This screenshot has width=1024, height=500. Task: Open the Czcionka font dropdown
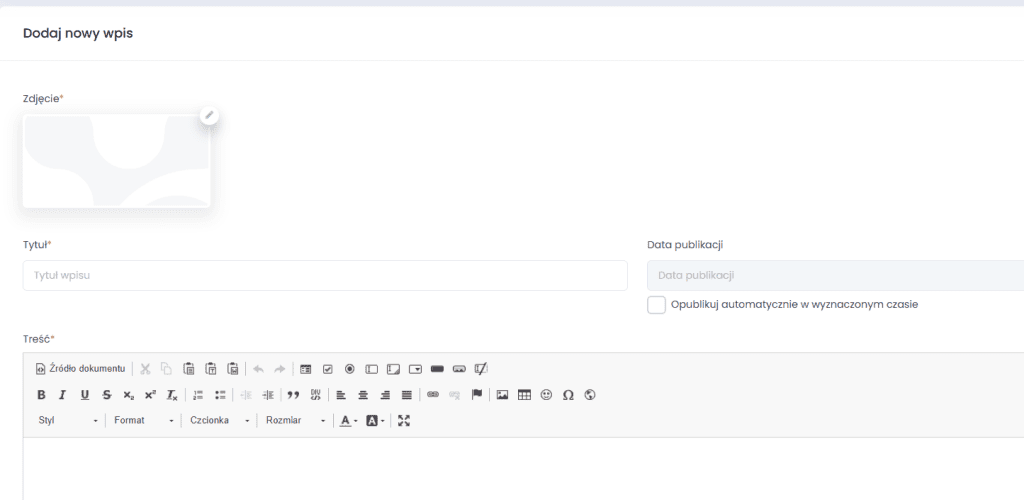pyautogui.click(x=220, y=421)
